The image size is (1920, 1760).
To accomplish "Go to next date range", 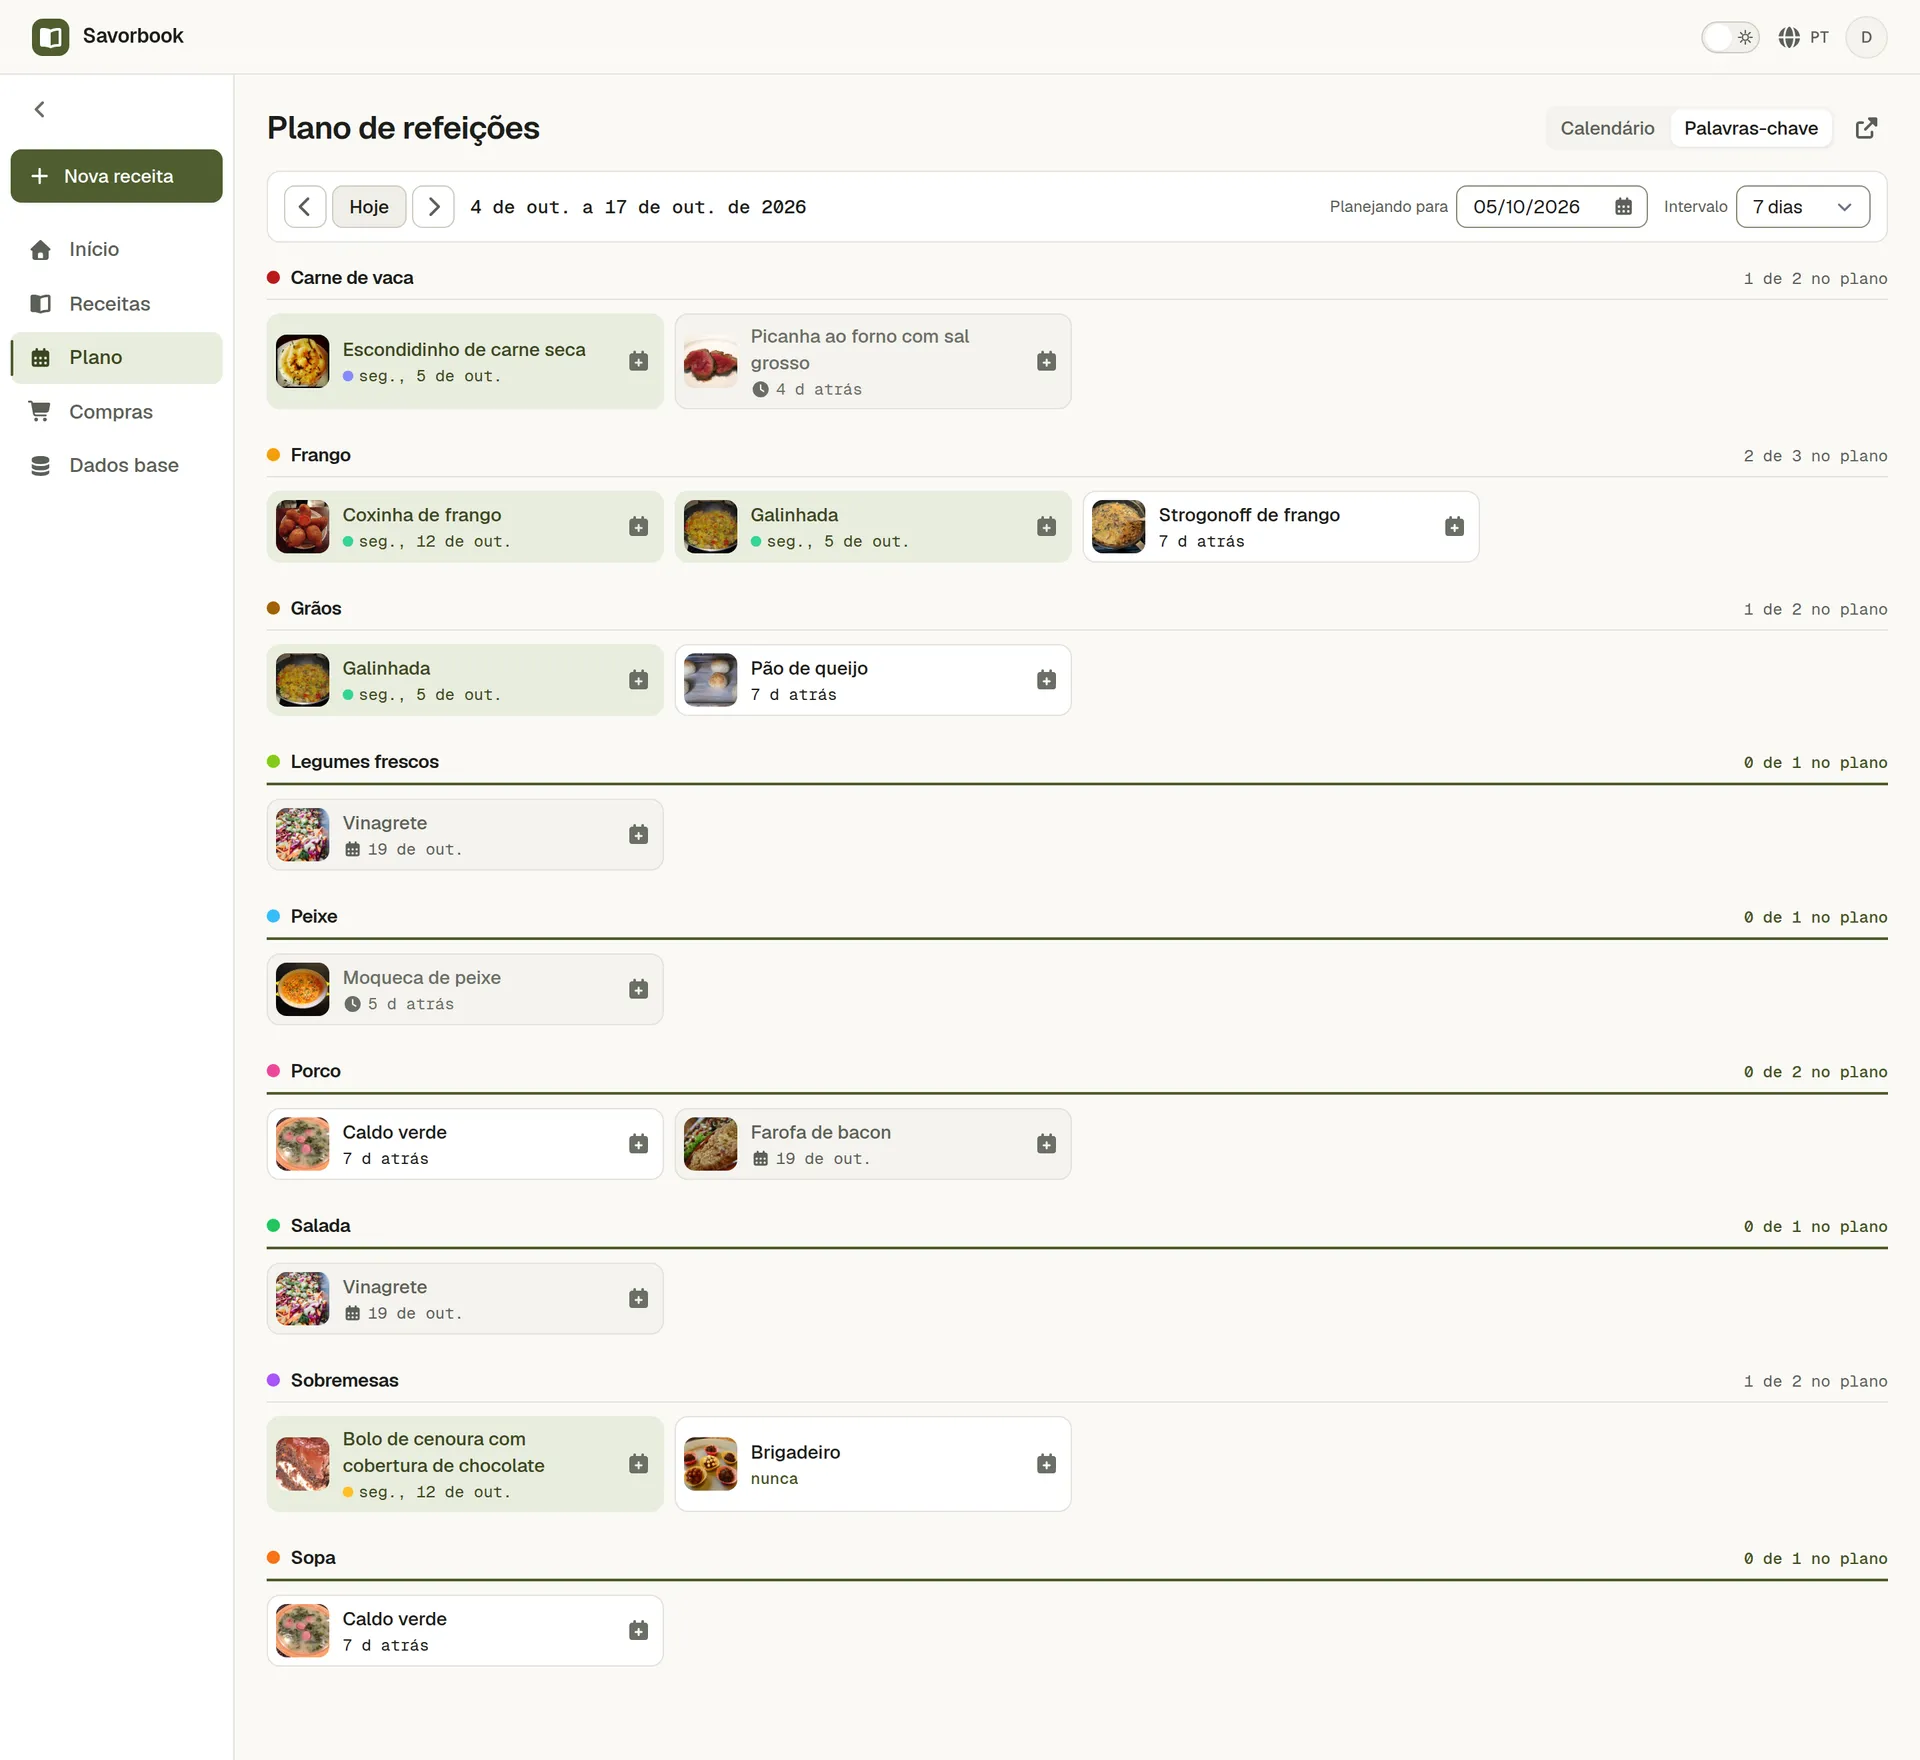I will (x=434, y=207).
